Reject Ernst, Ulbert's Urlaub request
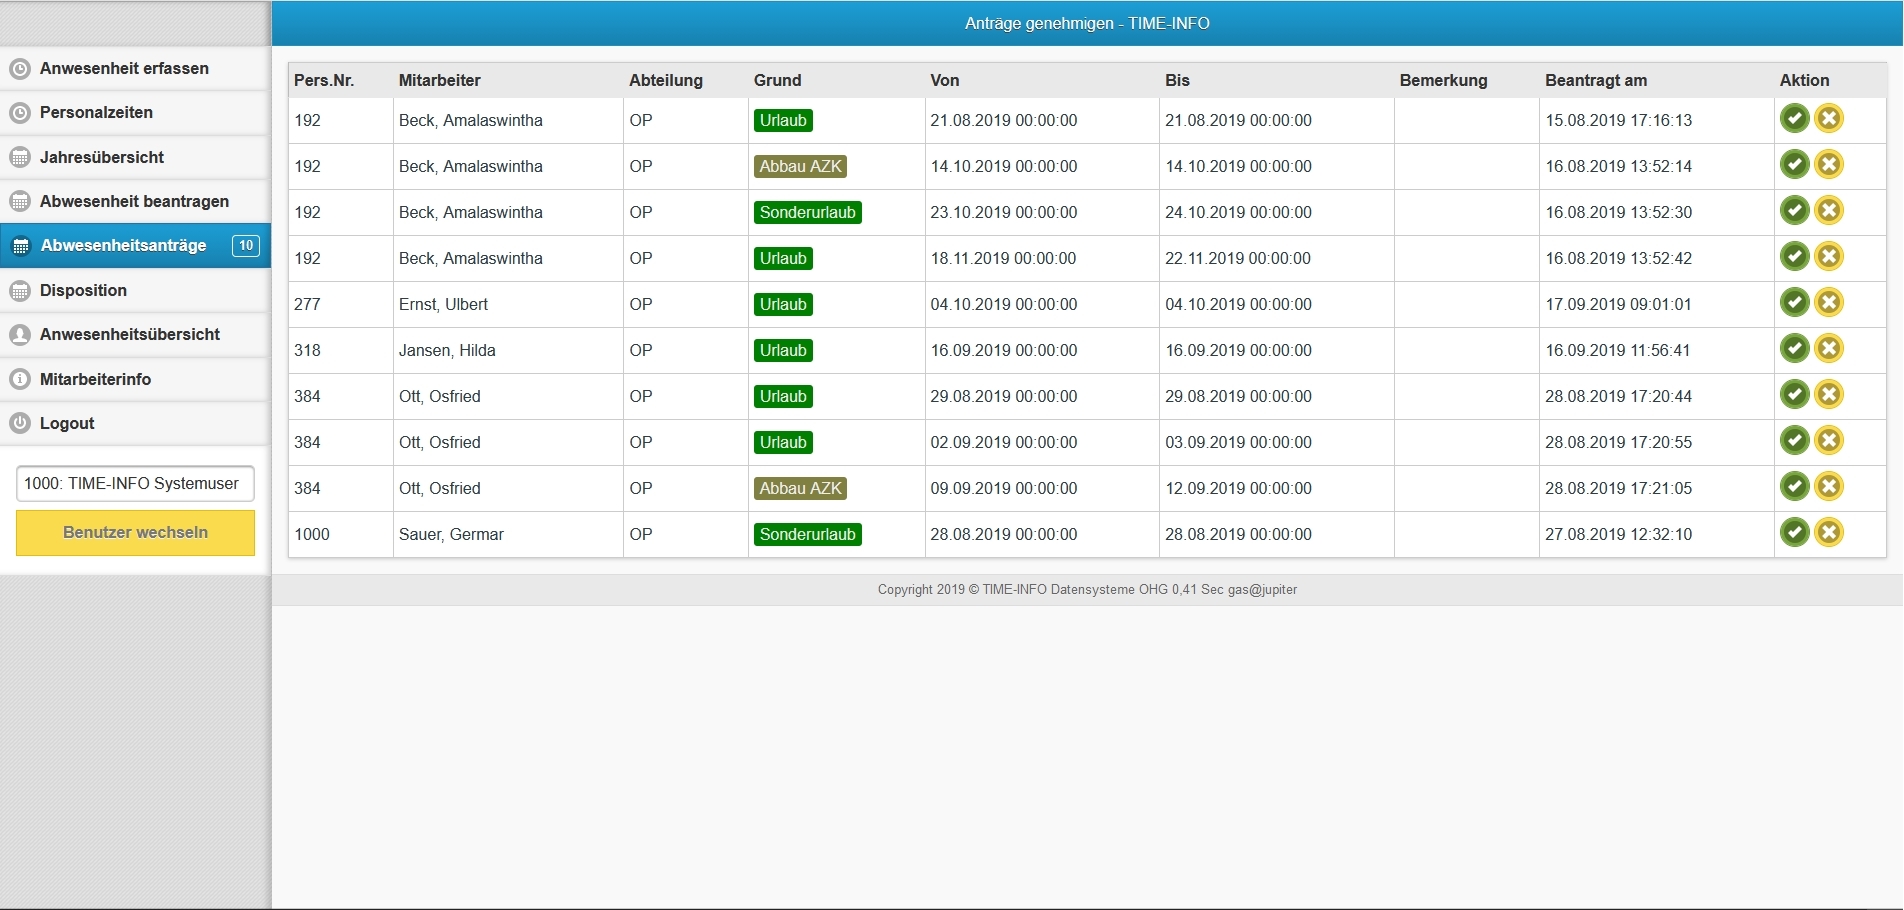Viewport: 1904px width, 910px height. pos(1829,303)
